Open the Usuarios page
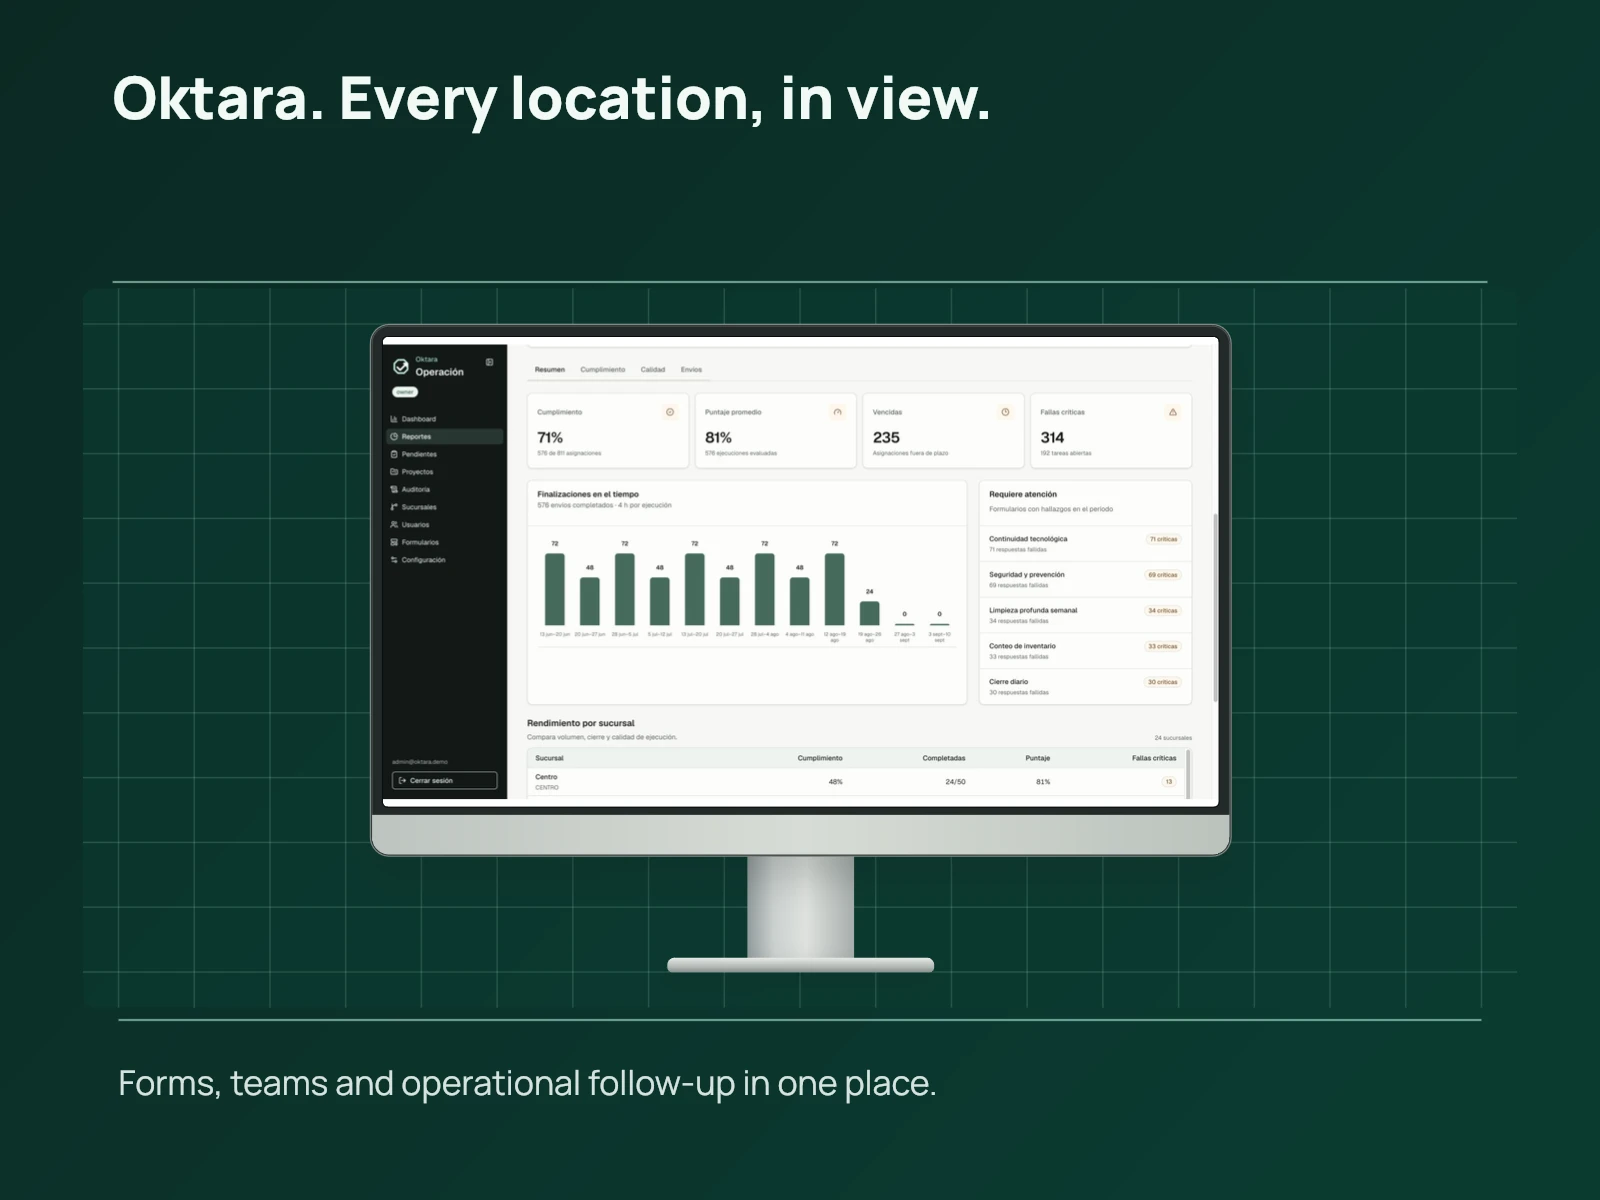Image resolution: width=1600 pixels, height=1200 pixels. click(x=446, y=525)
